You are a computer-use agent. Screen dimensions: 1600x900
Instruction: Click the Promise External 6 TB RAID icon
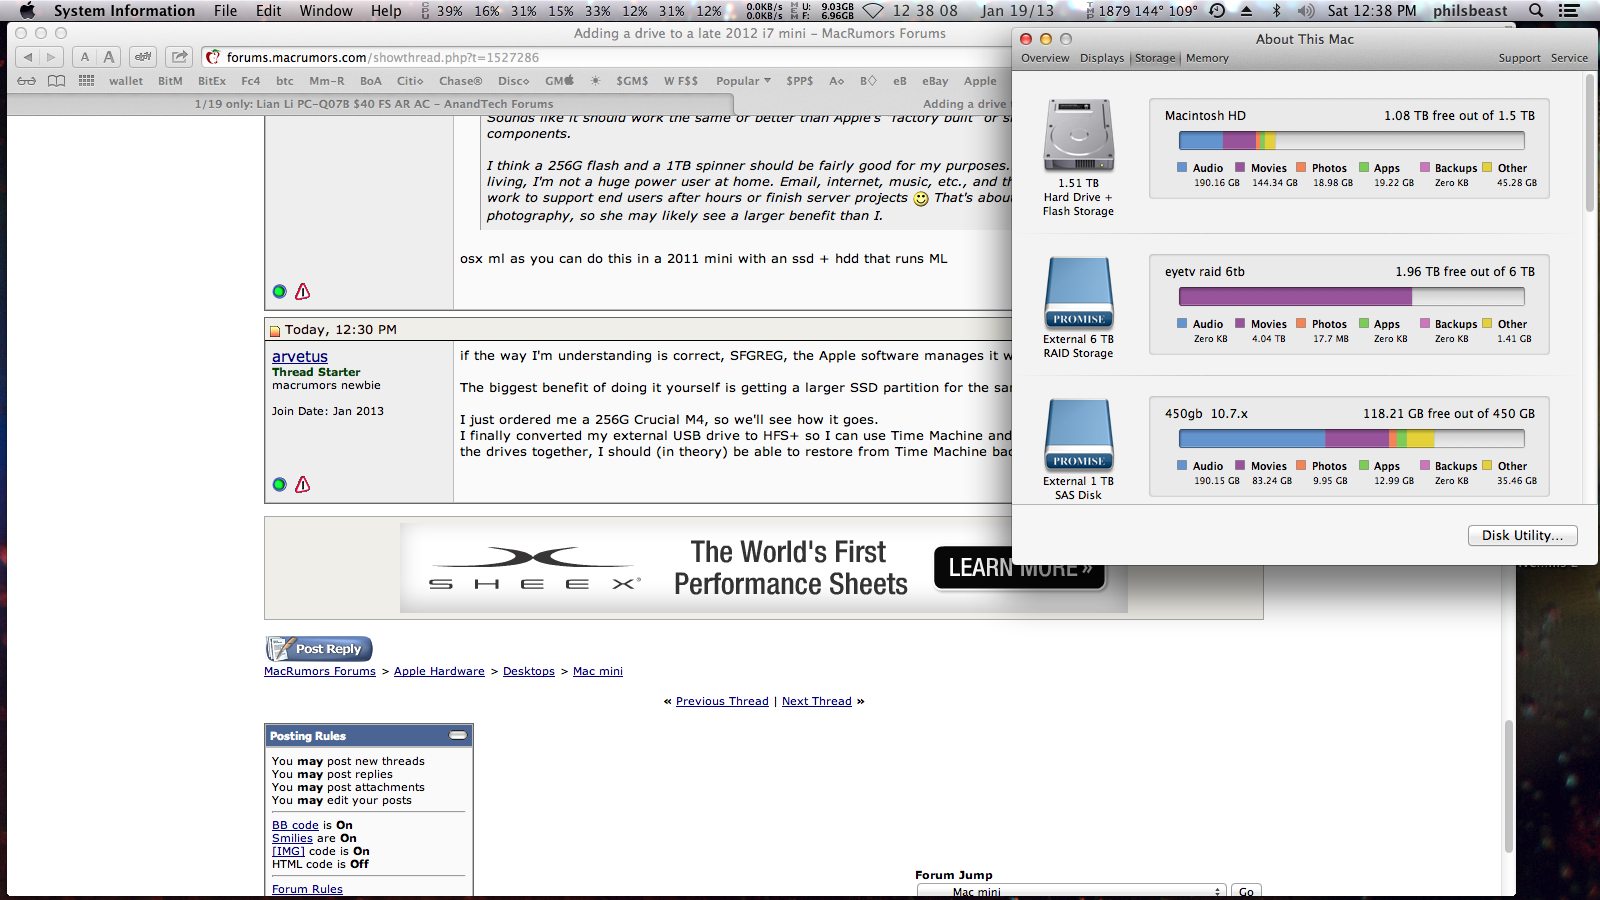coord(1079,293)
